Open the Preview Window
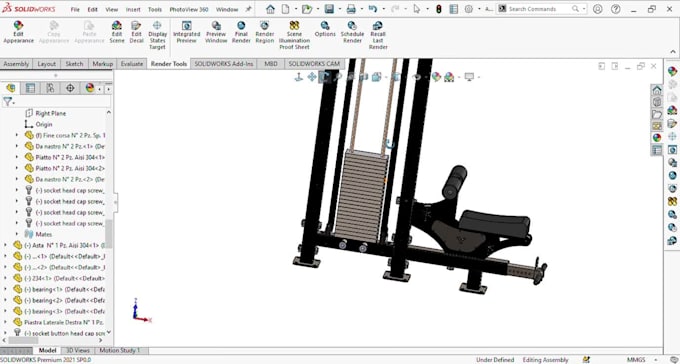Image resolution: width=680 pixels, height=364 pixels. [216, 32]
